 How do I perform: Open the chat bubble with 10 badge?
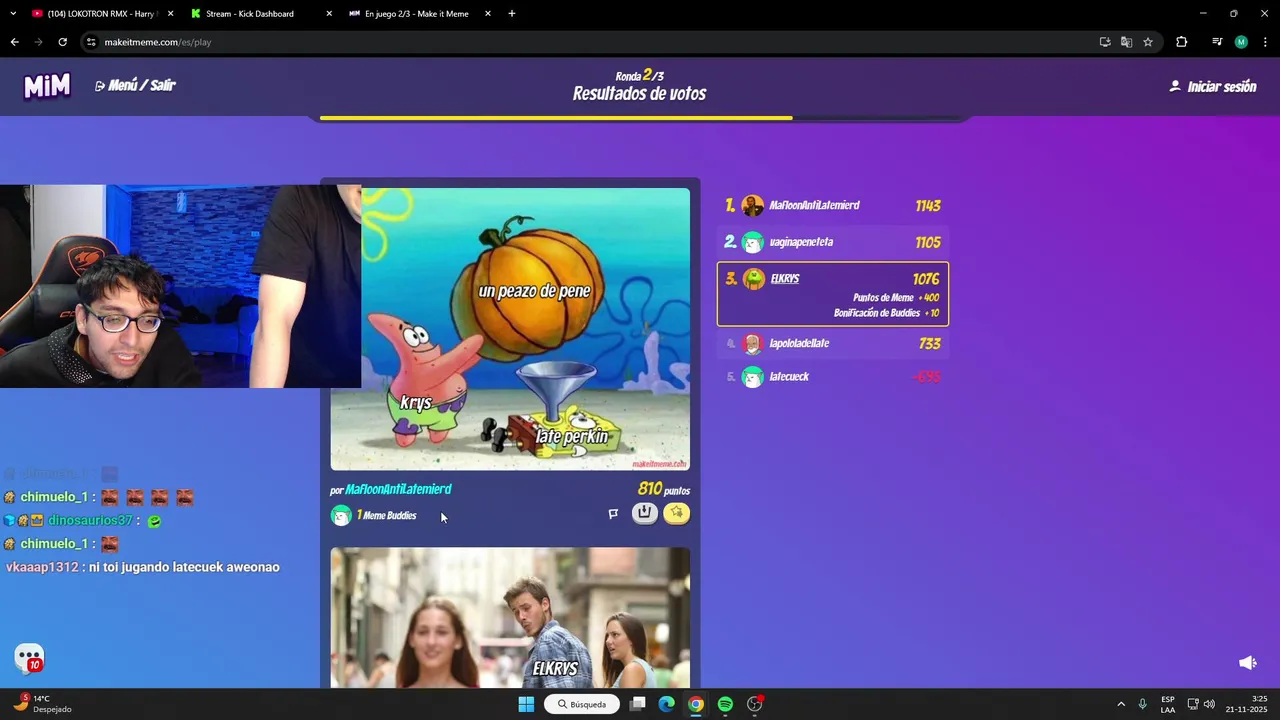pyautogui.click(x=30, y=658)
